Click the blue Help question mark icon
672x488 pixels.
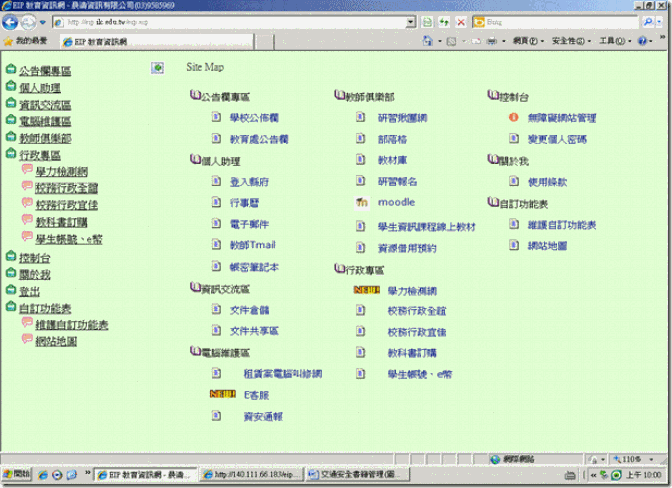pos(642,41)
